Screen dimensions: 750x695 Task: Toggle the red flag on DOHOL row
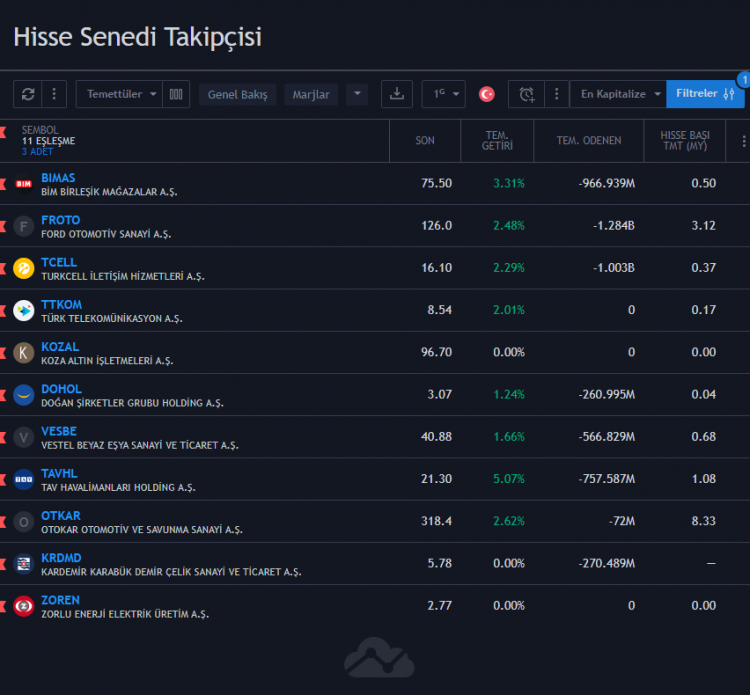coord(3,395)
